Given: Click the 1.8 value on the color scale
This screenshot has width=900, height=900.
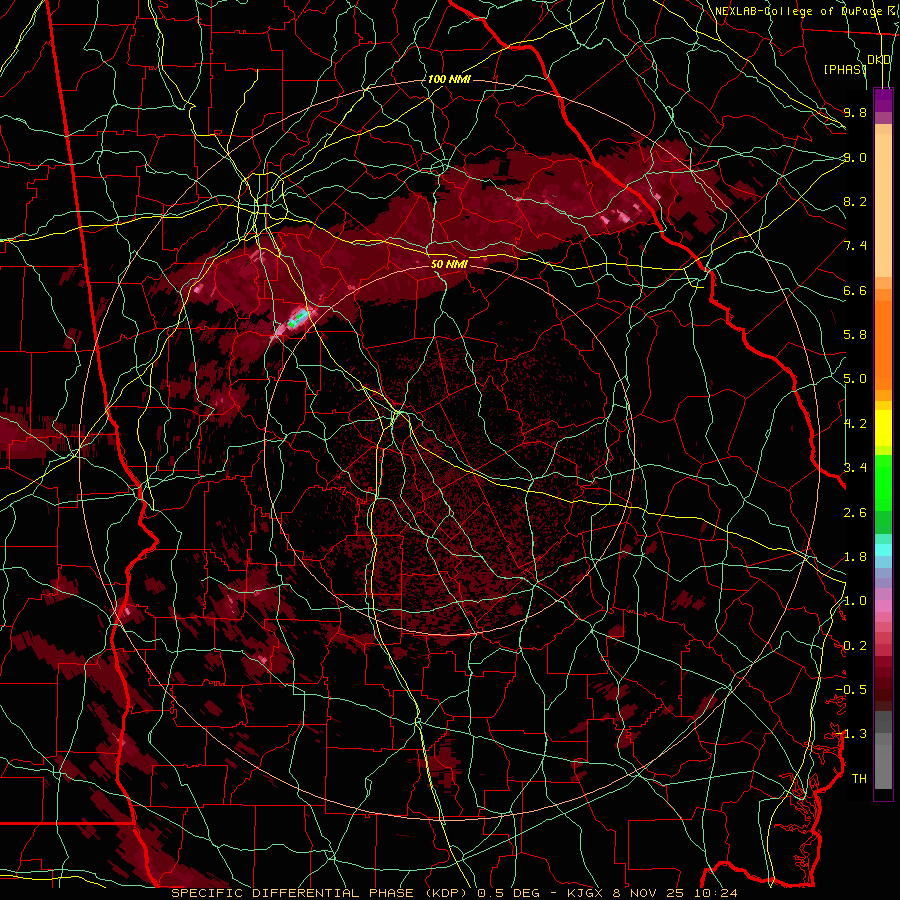Looking at the screenshot, I should 855,557.
